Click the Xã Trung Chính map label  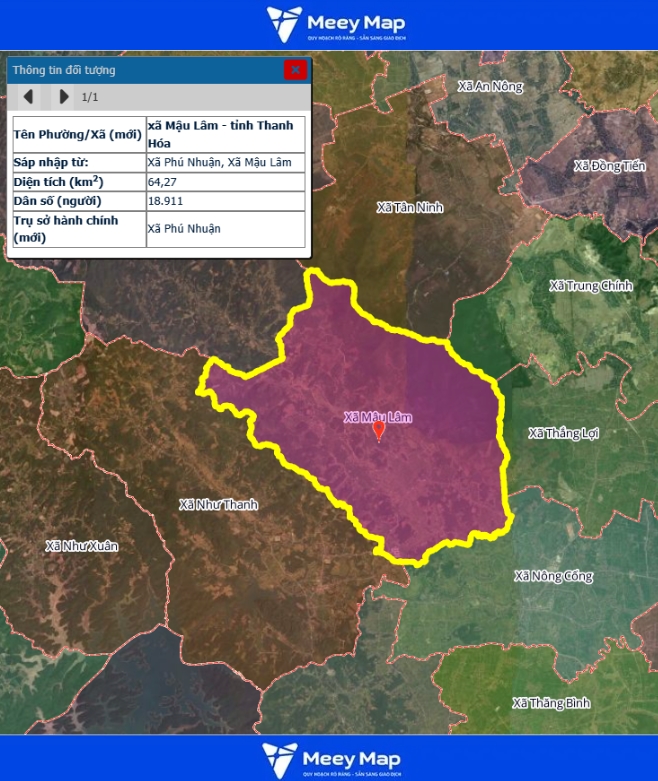[x=590, y=286]
